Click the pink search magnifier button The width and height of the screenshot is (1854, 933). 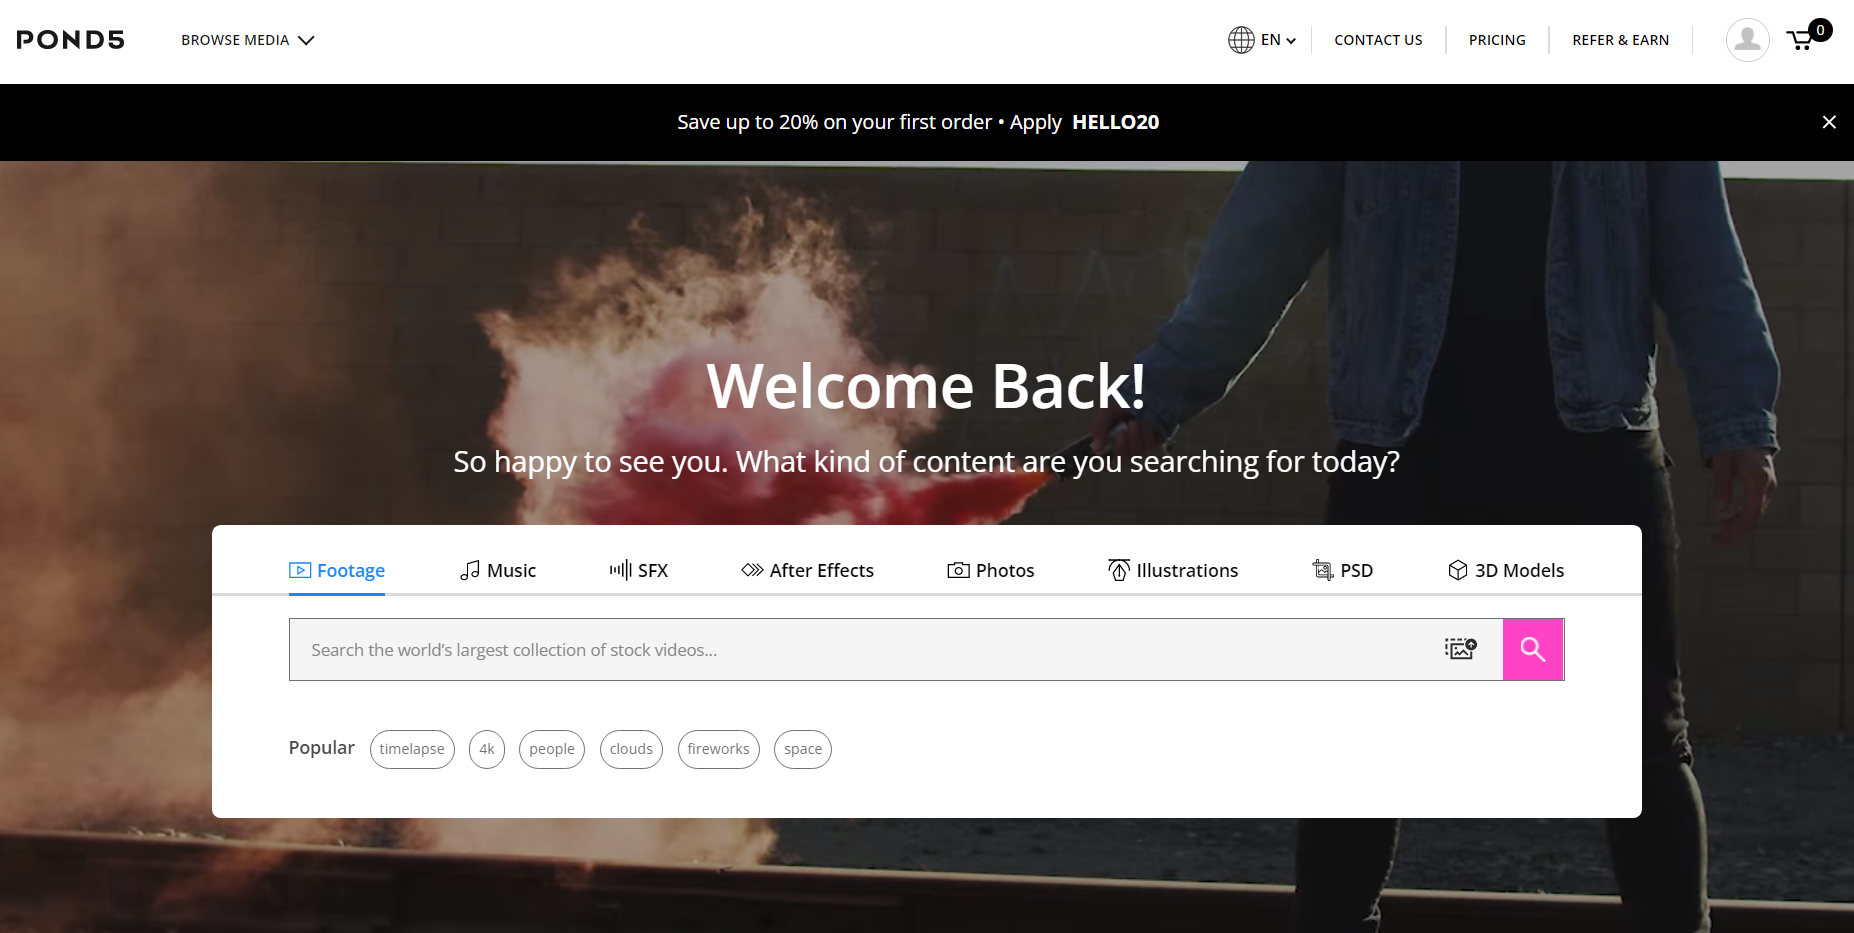[1533, 650]
